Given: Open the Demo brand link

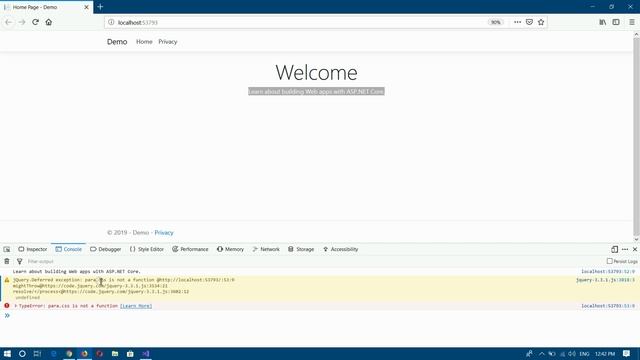Looking at the screenshot, I should tap(117, 42).
